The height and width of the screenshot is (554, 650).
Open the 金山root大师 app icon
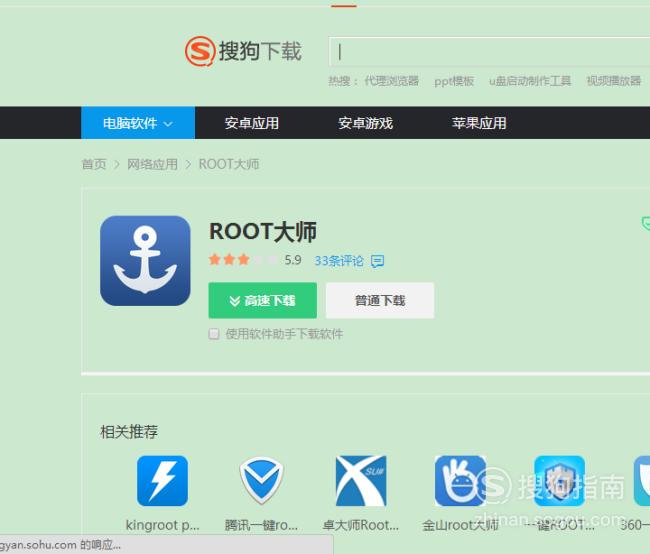coord(460,481)
